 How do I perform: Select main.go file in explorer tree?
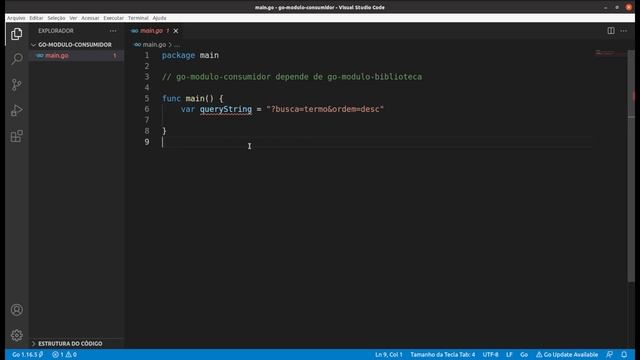coord(76,56)
